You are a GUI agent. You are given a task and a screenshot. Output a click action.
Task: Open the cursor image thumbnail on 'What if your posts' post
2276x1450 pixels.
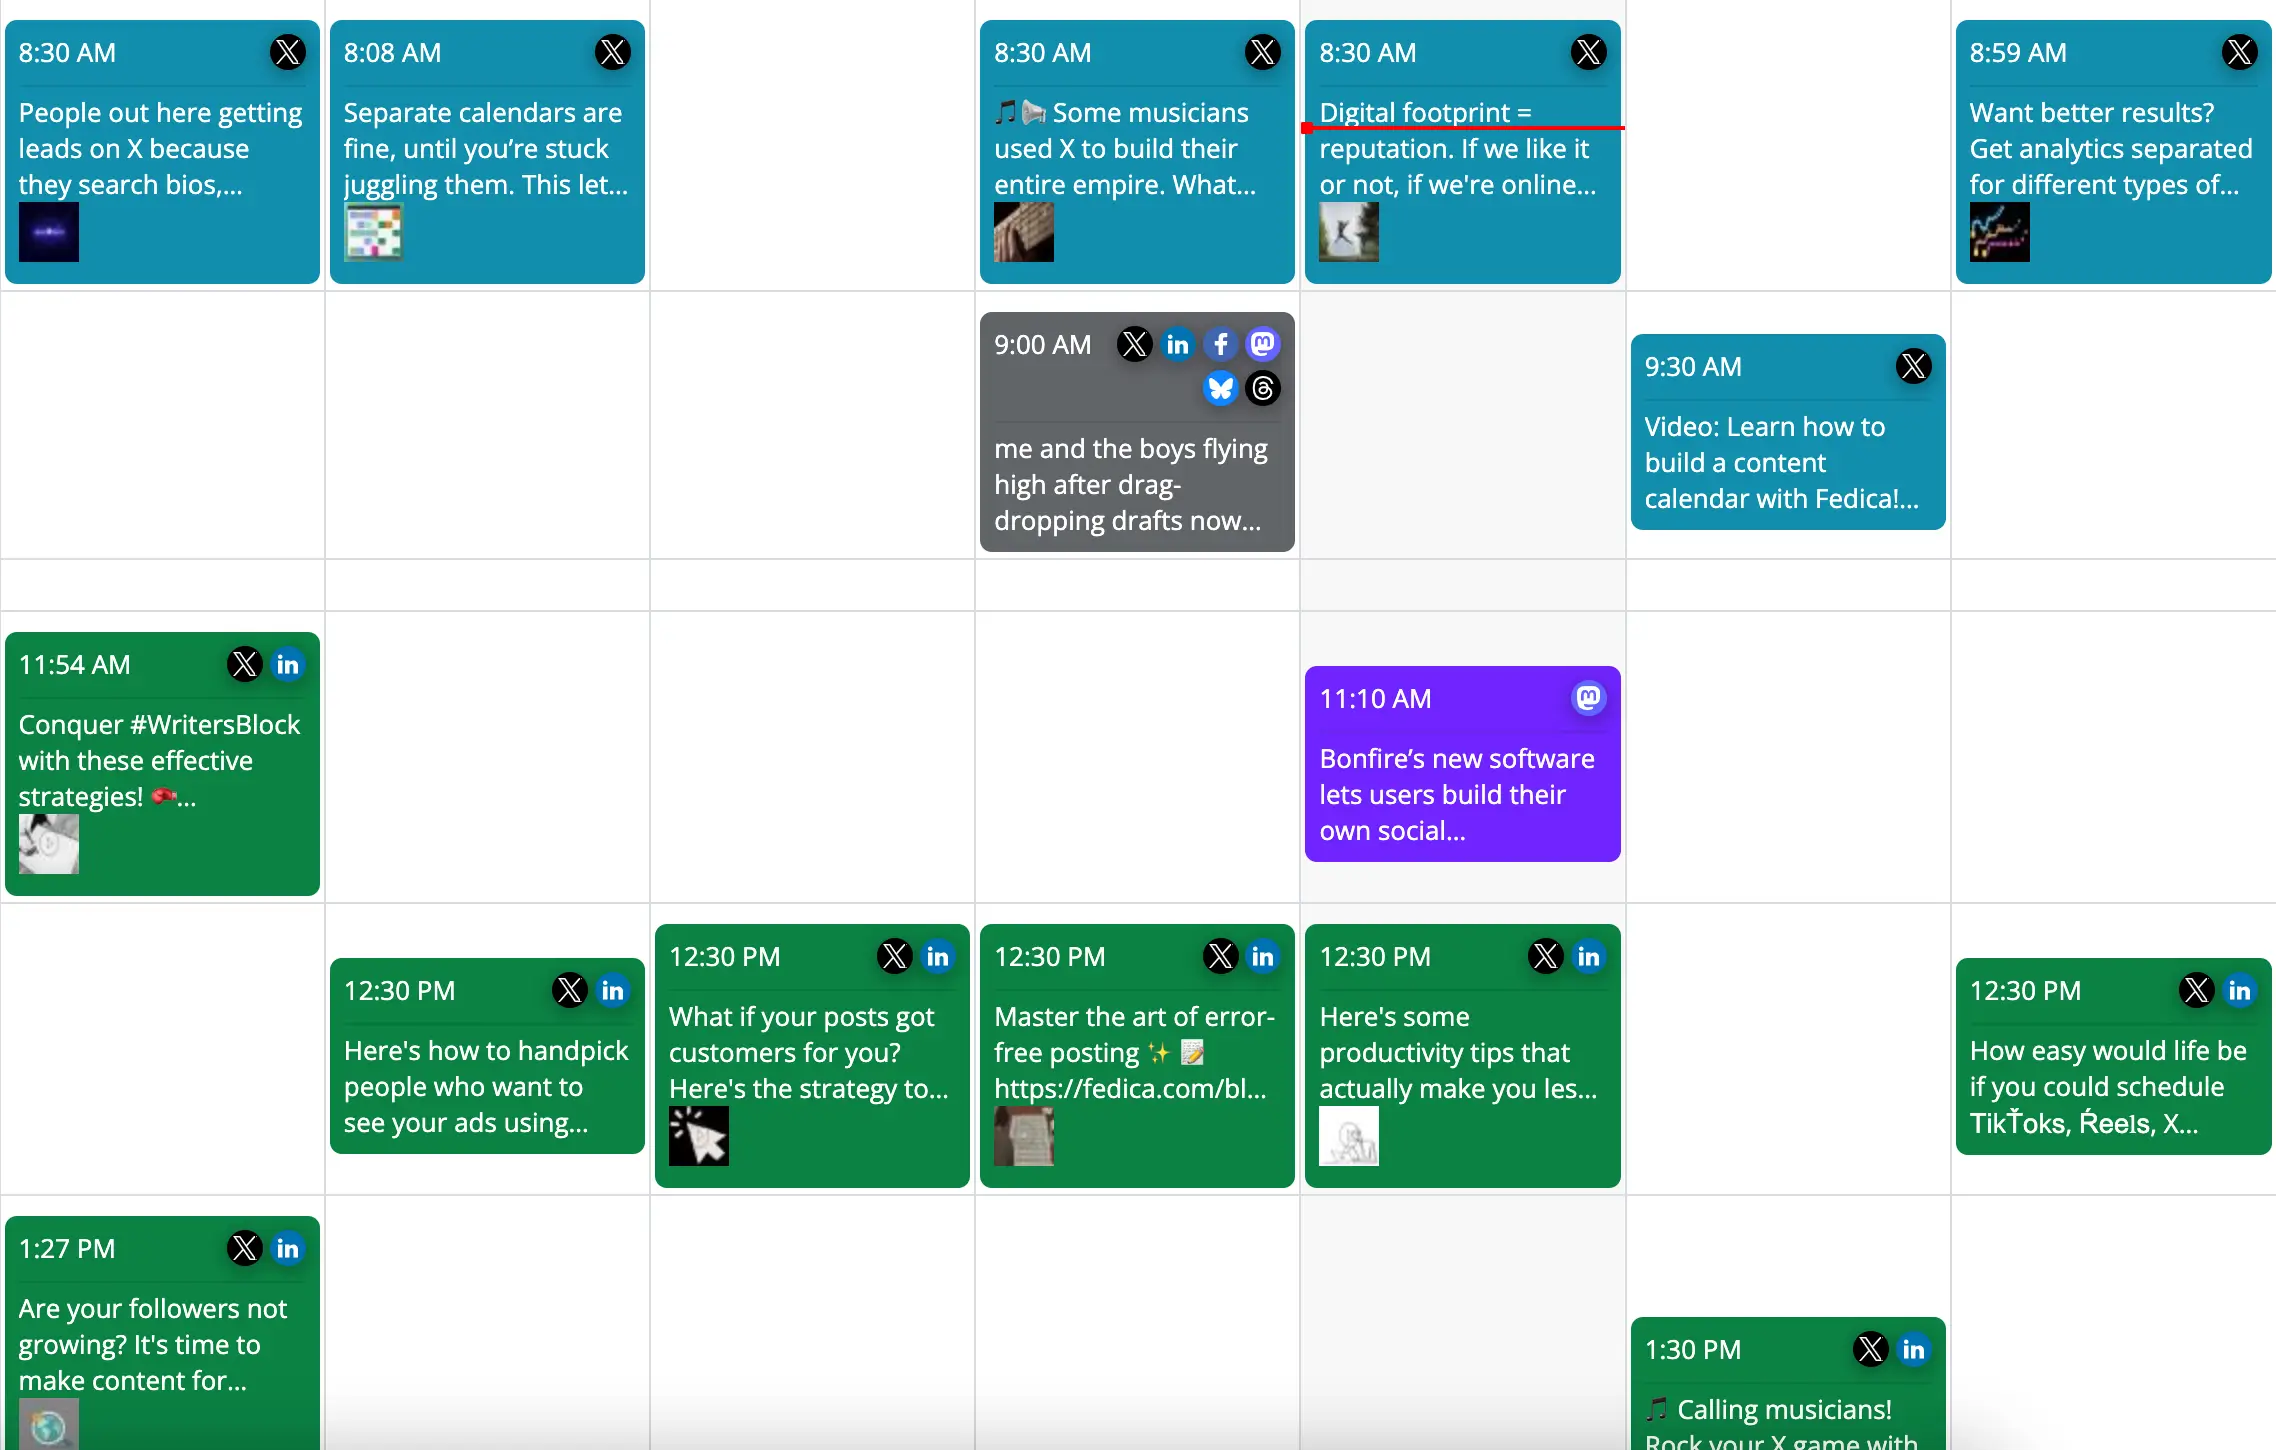tap(698, 1136)
